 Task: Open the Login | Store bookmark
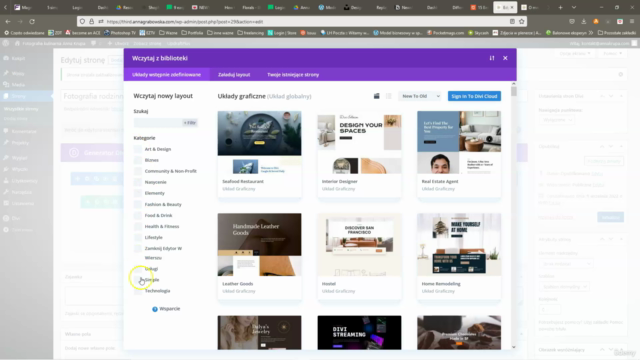click(x=282, y=33)
